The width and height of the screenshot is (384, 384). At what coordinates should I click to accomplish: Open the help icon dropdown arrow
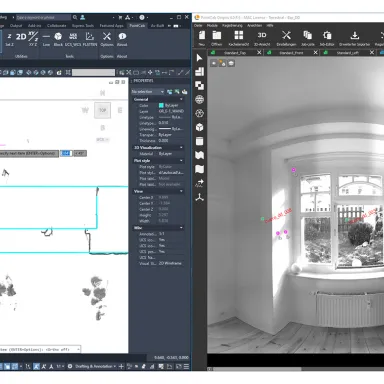pyautogui.click(x=147, y=17)
